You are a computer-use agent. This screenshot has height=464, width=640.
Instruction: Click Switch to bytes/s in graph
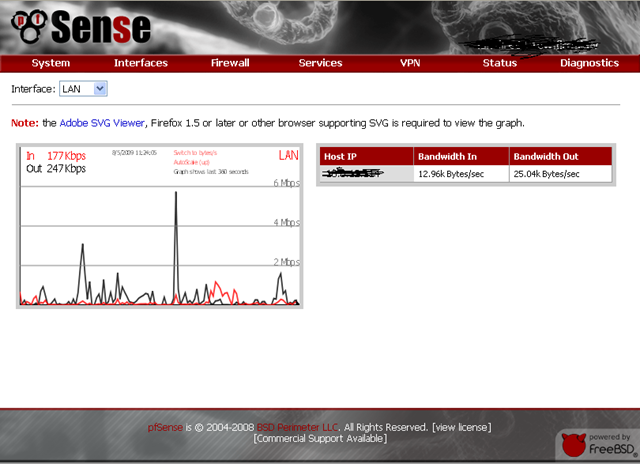tap(195, 153)
